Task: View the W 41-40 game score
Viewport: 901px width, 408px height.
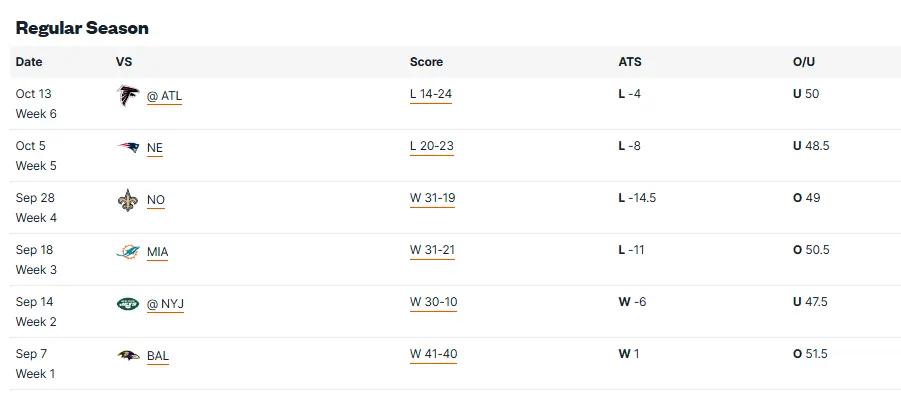Action: coord(433,354)
